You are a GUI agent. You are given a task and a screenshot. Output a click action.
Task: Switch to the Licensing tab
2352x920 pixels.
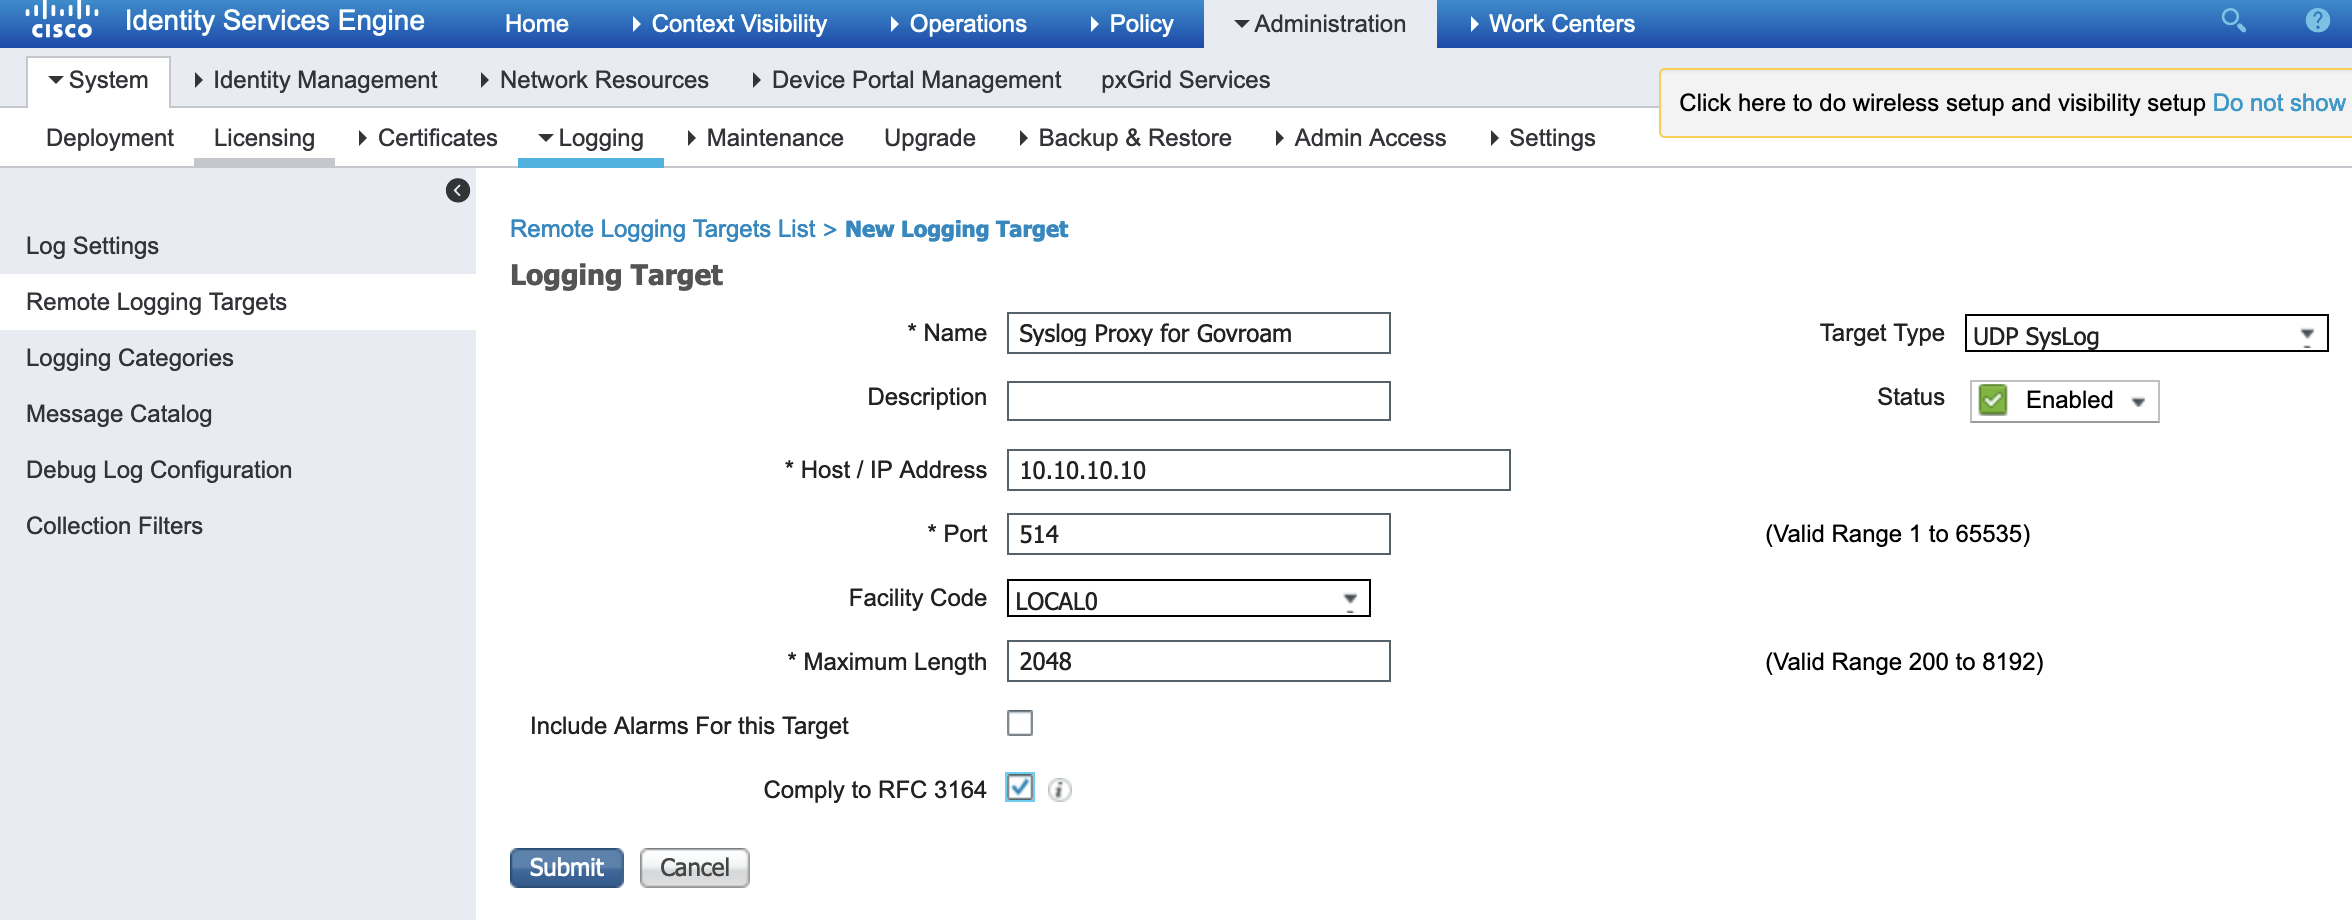coord(264,138)
